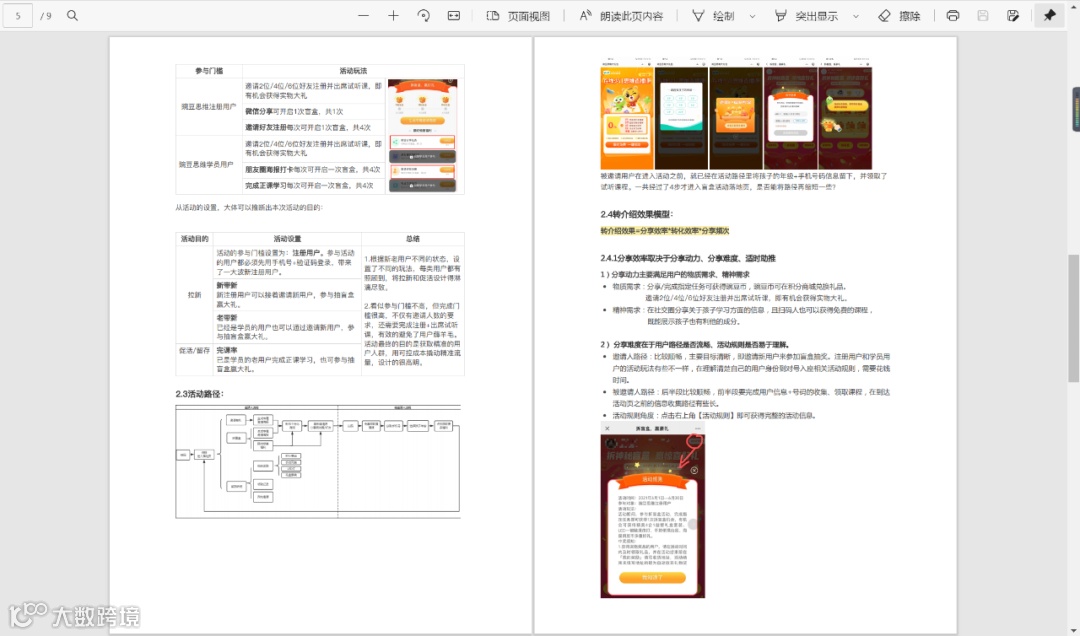Image resolution: width=1080 pixels, height=636 pixels.
Task: Click the 活动目的 table header cell
Action: (x=194, y=238)
